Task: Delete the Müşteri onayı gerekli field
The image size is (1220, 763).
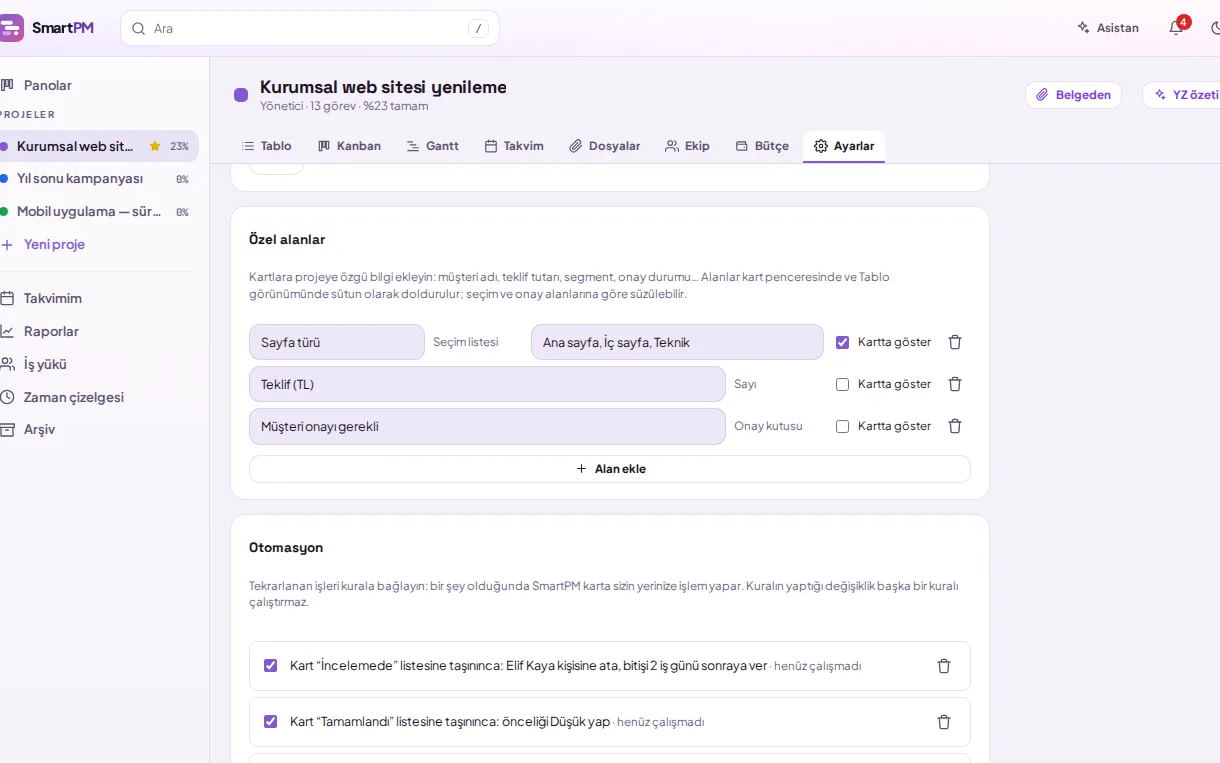Action: [955, 426]
